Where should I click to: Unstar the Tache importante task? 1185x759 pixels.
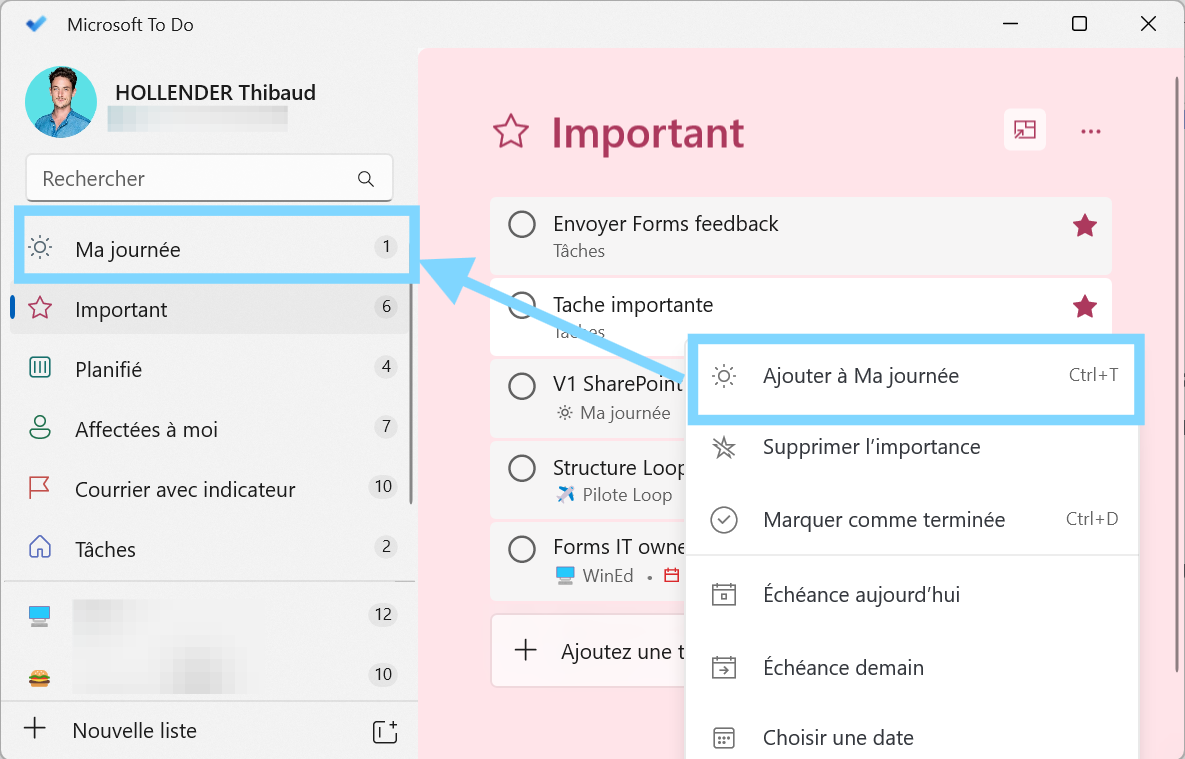tap(1085, 307)
